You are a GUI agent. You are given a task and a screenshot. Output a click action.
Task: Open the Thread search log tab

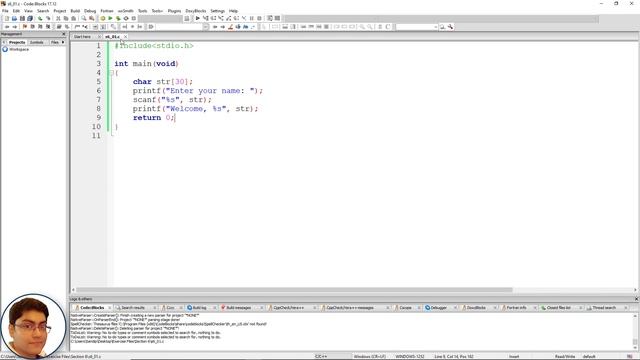coord(604,308)
